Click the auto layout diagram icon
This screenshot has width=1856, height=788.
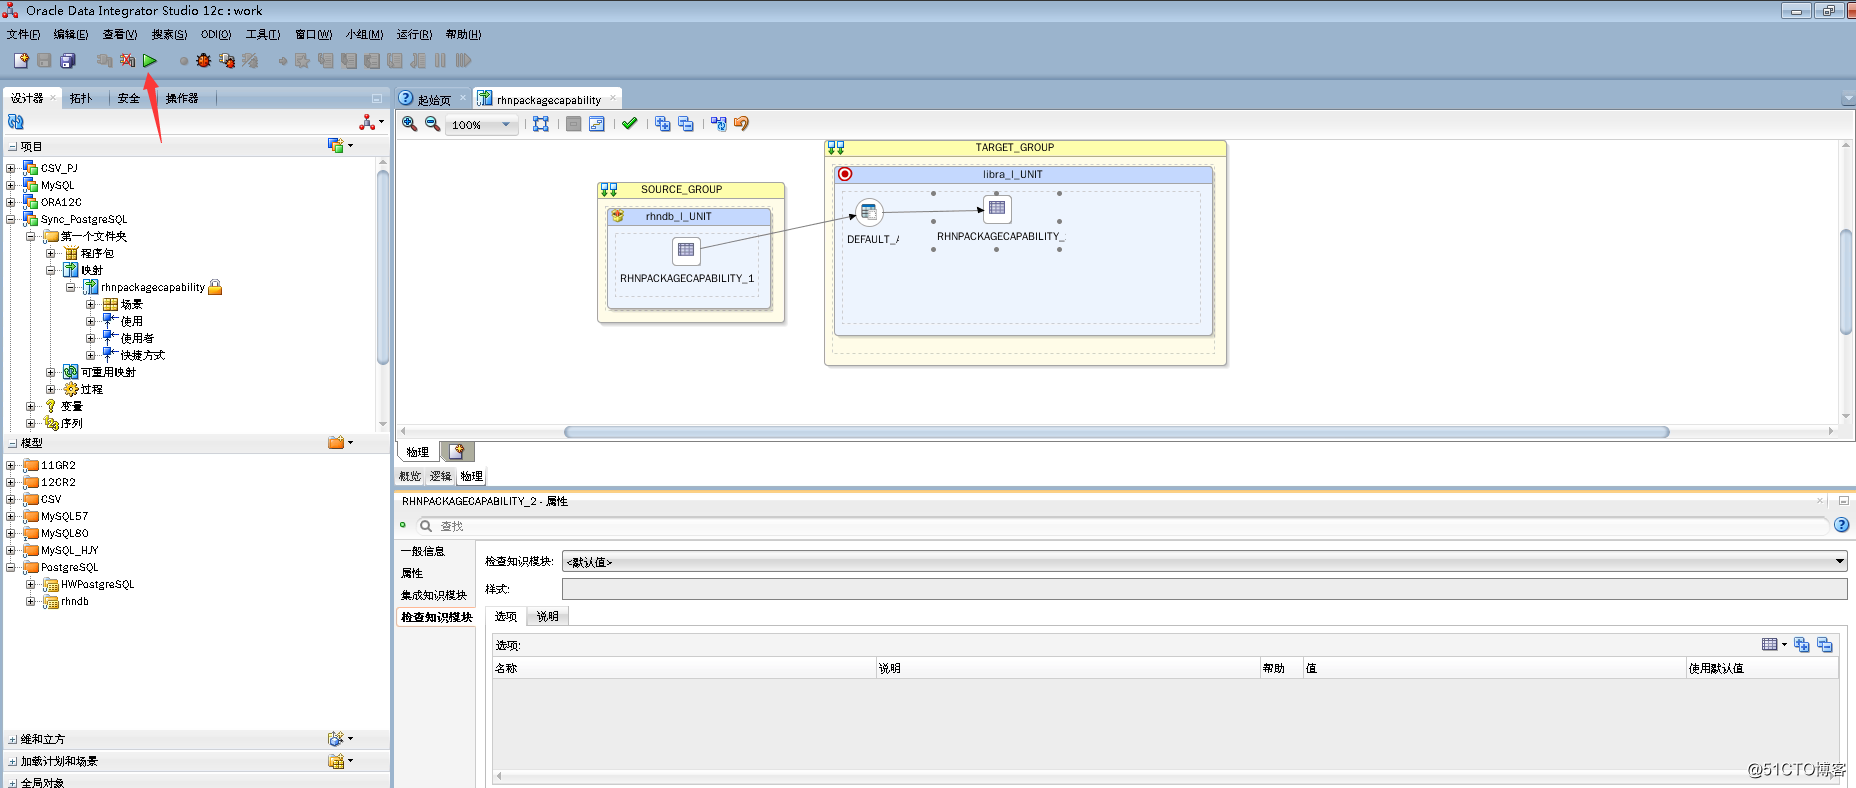tap(596, 124)
